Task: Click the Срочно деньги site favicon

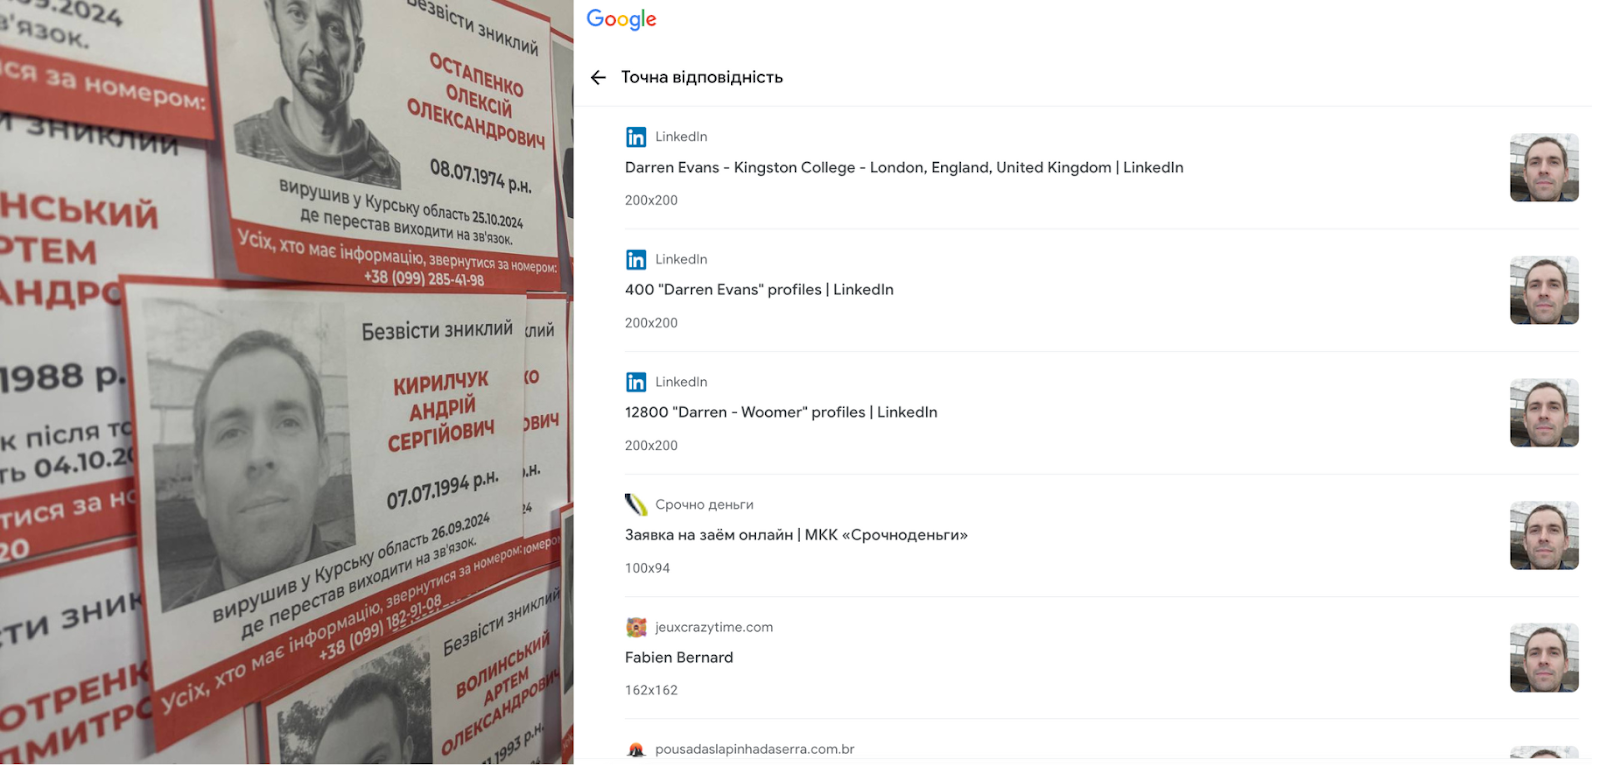Action: tap(636, 505)
